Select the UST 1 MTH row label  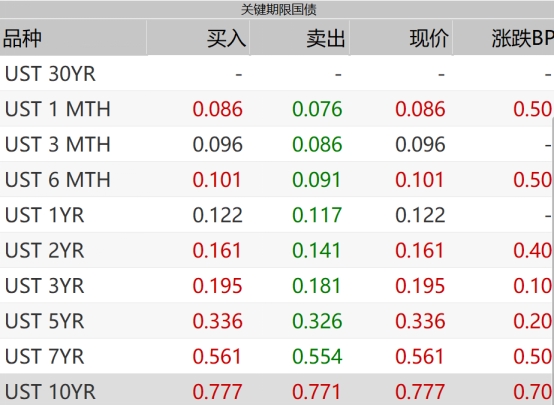[58, 109]
